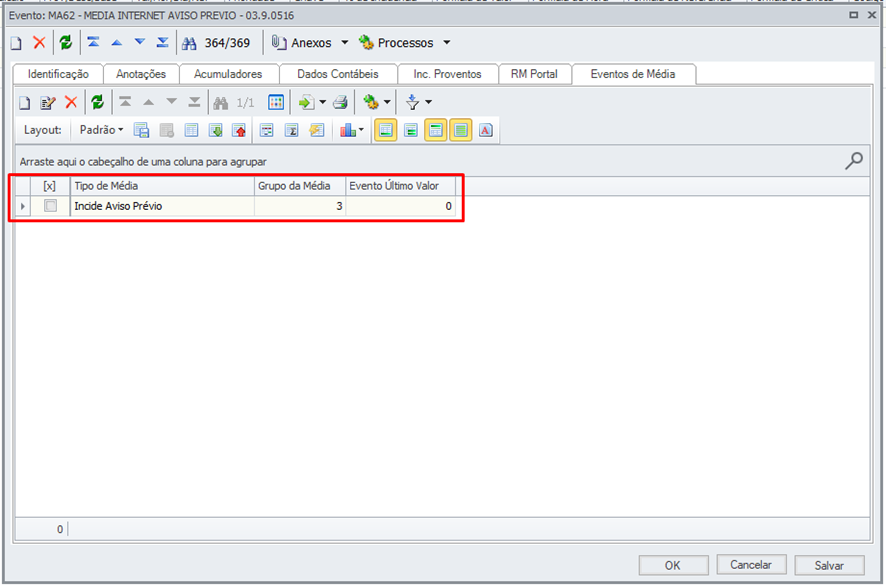
Task: Click the bar chart icon
Action: click(348, 131)
